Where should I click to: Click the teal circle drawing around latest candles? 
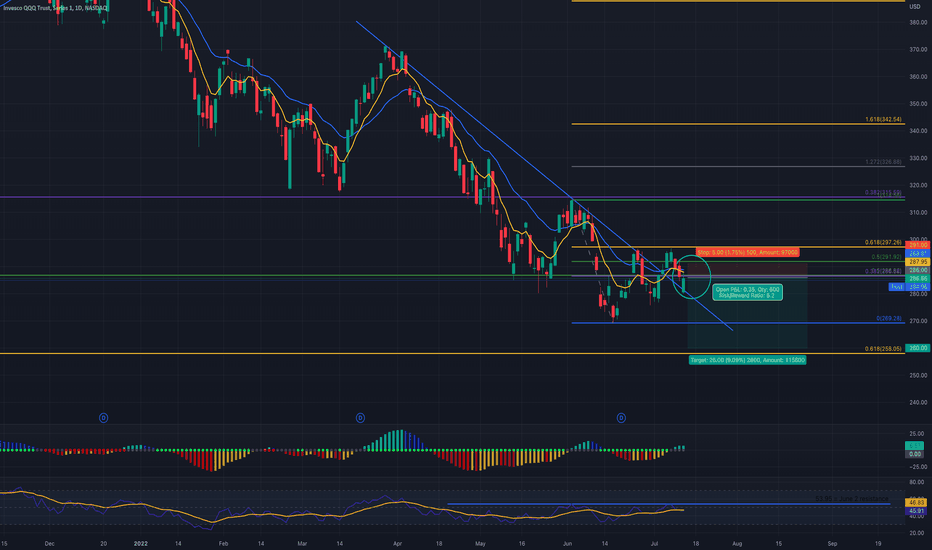coord(692,276)
